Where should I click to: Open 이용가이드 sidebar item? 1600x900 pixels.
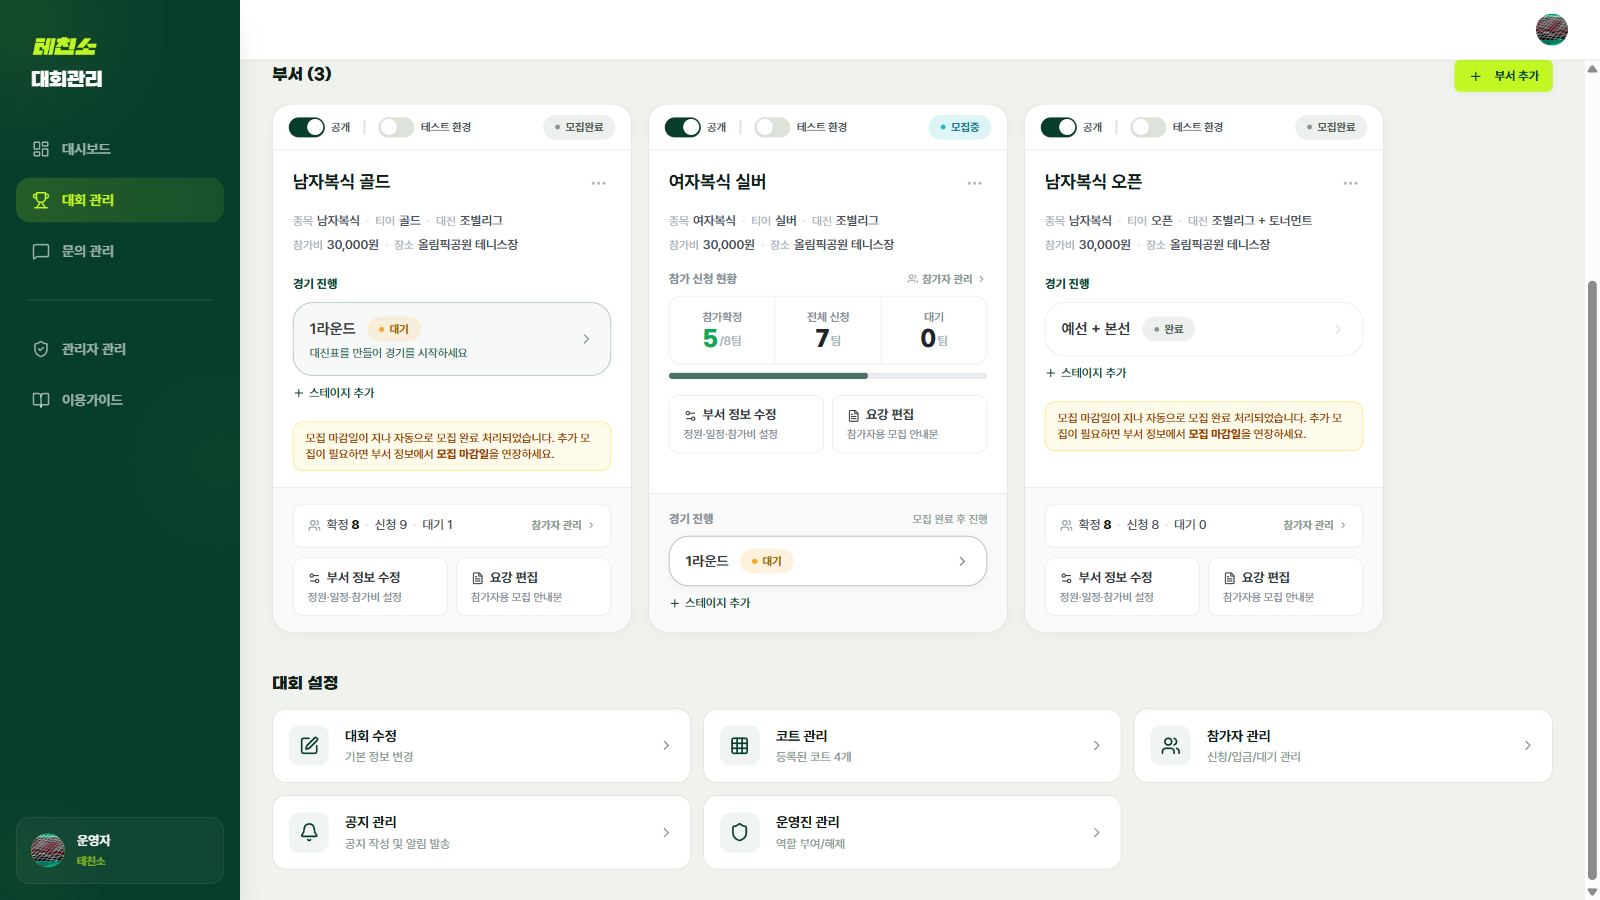click(120, 400)
